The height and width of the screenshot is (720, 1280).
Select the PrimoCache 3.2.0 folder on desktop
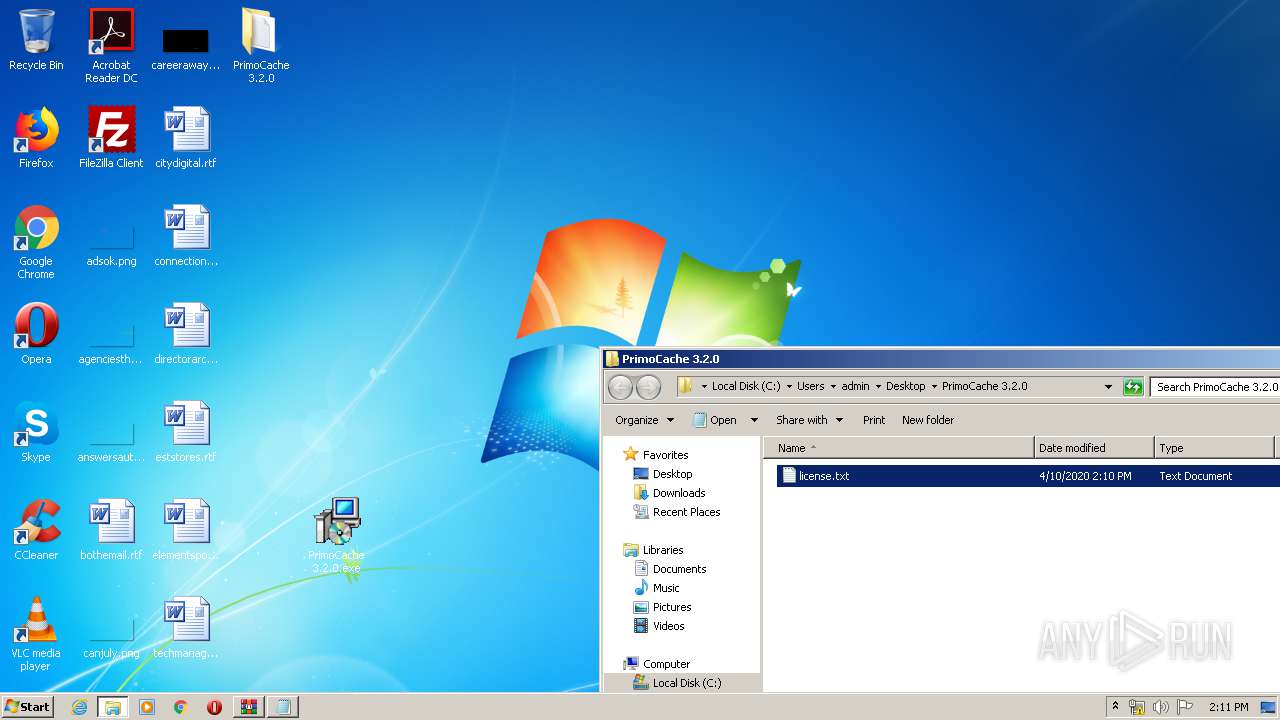point(260,46)
